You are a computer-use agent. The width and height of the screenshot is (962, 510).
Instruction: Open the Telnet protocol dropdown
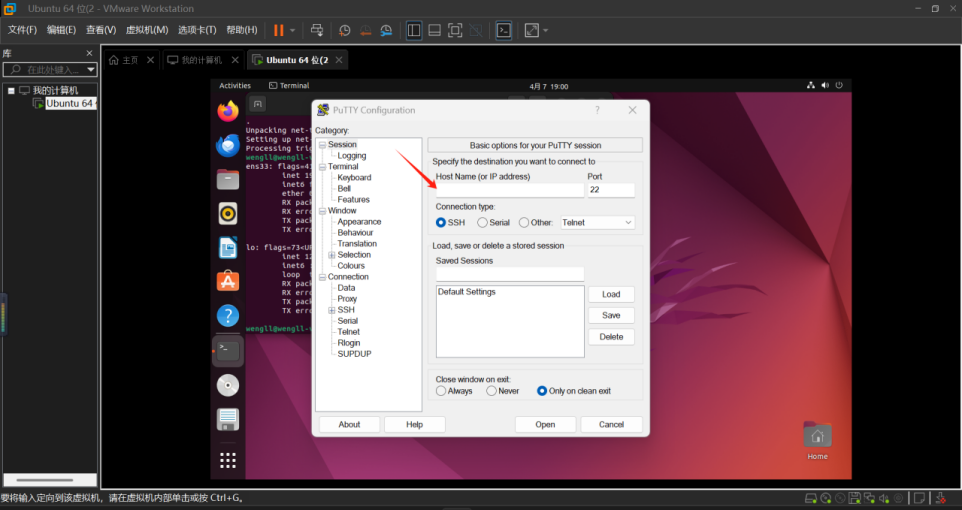tap(597, 223)
